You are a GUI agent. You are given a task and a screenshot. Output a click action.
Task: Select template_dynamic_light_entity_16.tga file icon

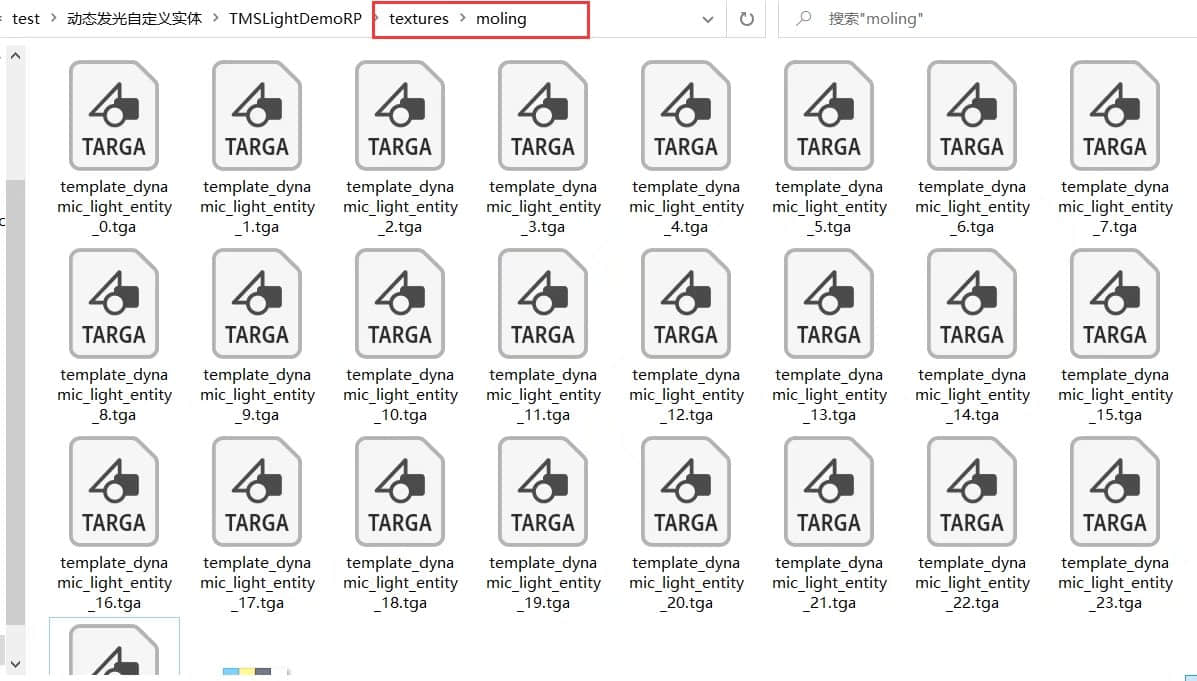[x=114, y=491]
